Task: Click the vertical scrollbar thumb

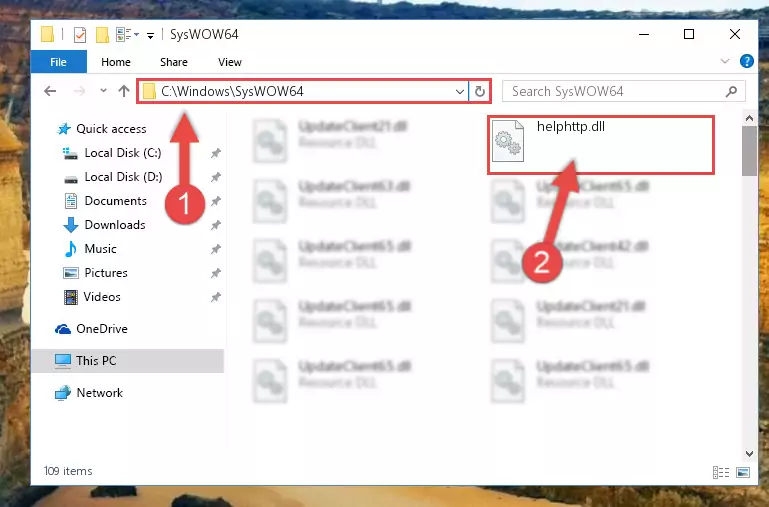Action: 749,151
